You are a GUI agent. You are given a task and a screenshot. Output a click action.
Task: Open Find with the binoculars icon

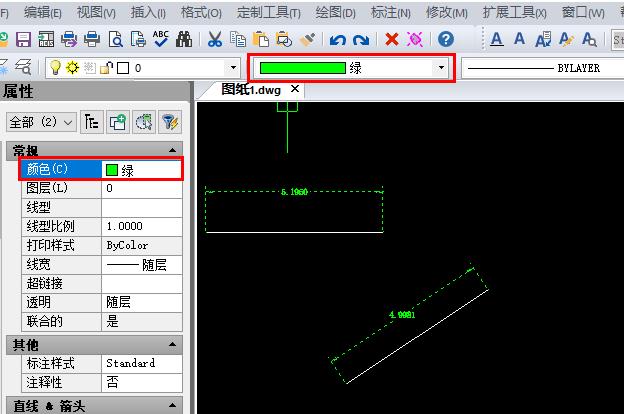[x=184, y=39]
